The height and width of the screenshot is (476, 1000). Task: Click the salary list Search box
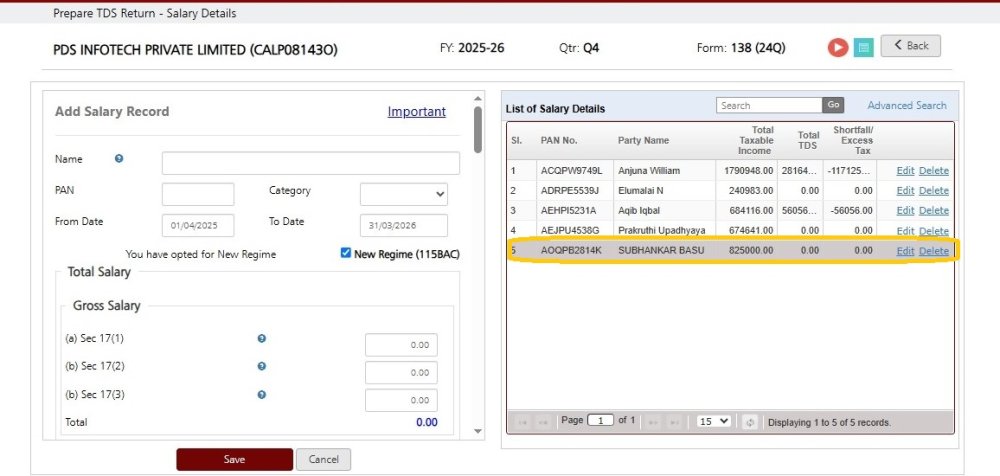tap(769, 105)
